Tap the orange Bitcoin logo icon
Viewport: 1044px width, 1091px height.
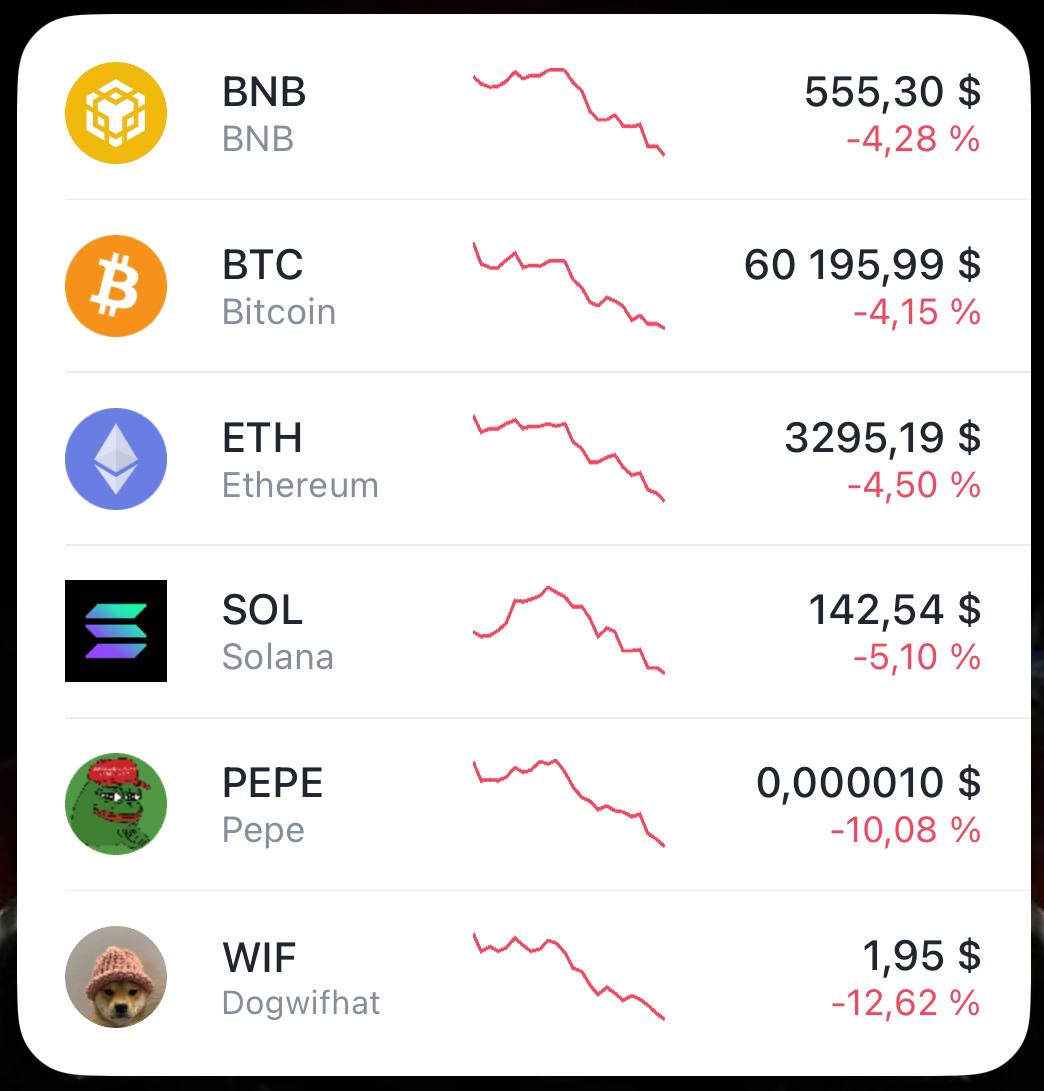(116, 286)
